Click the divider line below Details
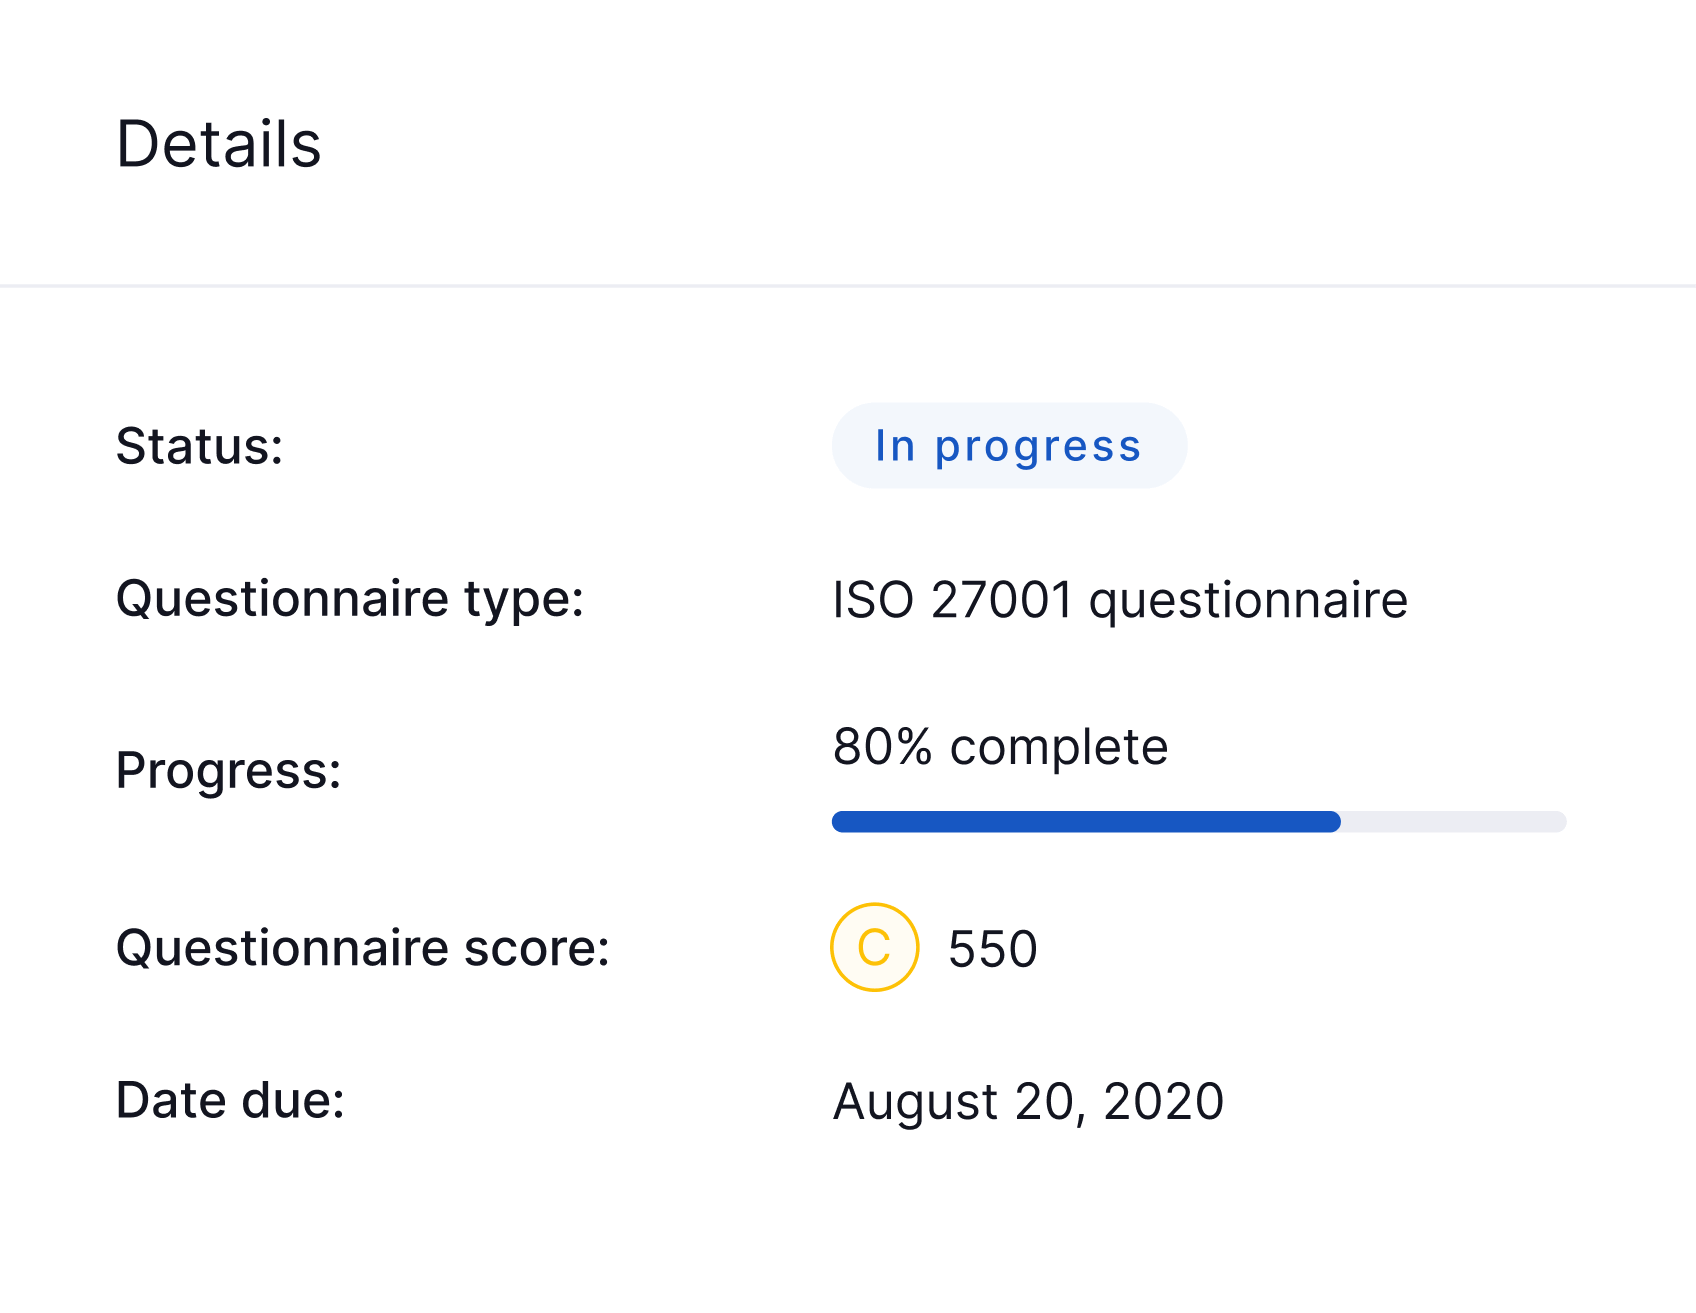 (848, 286)
